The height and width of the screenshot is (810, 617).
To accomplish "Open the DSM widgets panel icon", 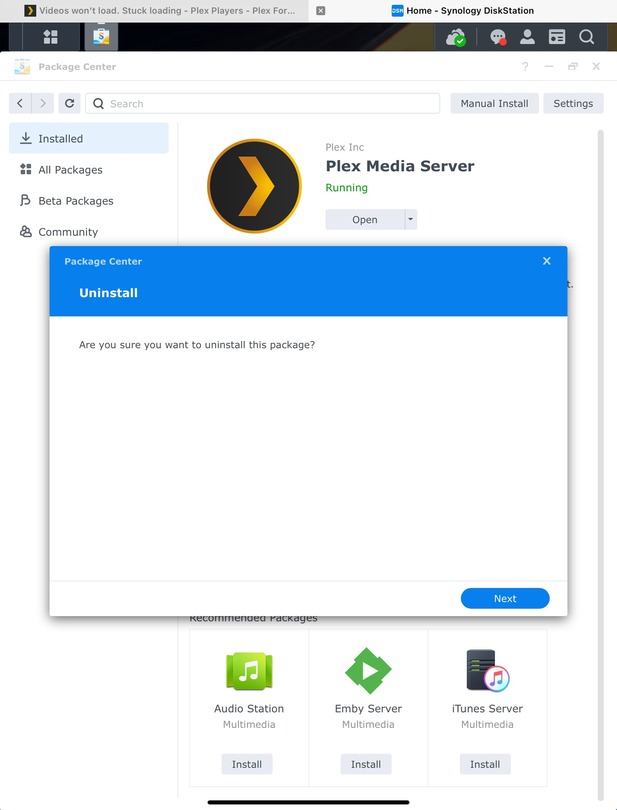I will tap(557, 37).
